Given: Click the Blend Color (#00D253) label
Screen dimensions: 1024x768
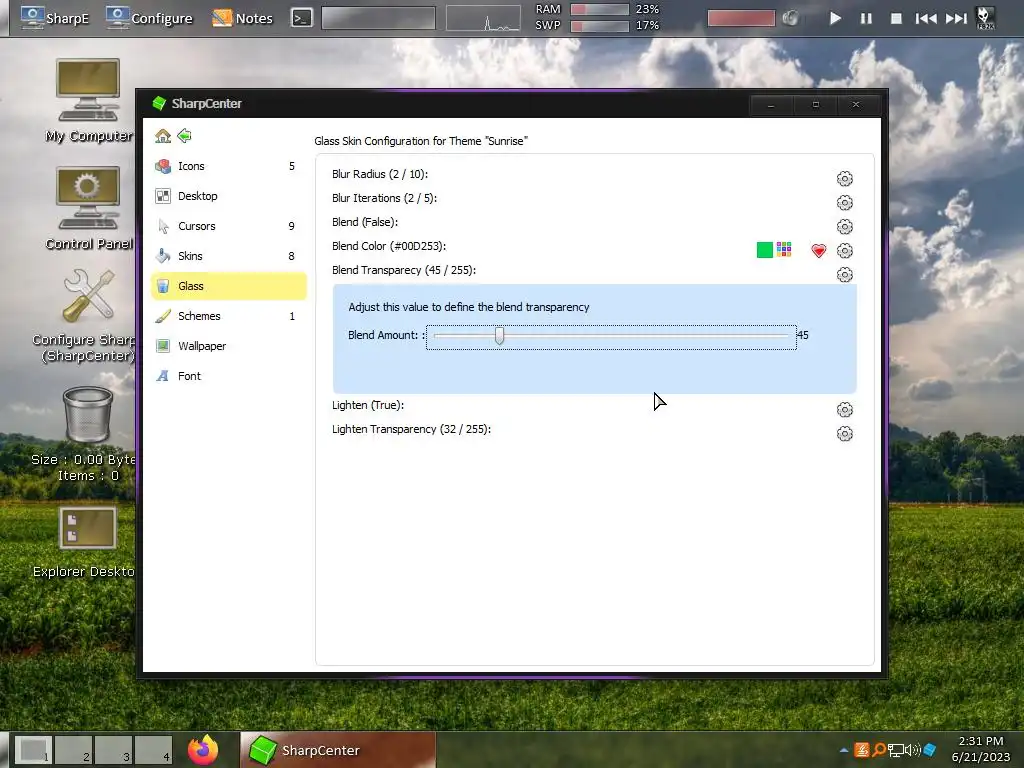Looking at the screenshot, I should point(389,246).
